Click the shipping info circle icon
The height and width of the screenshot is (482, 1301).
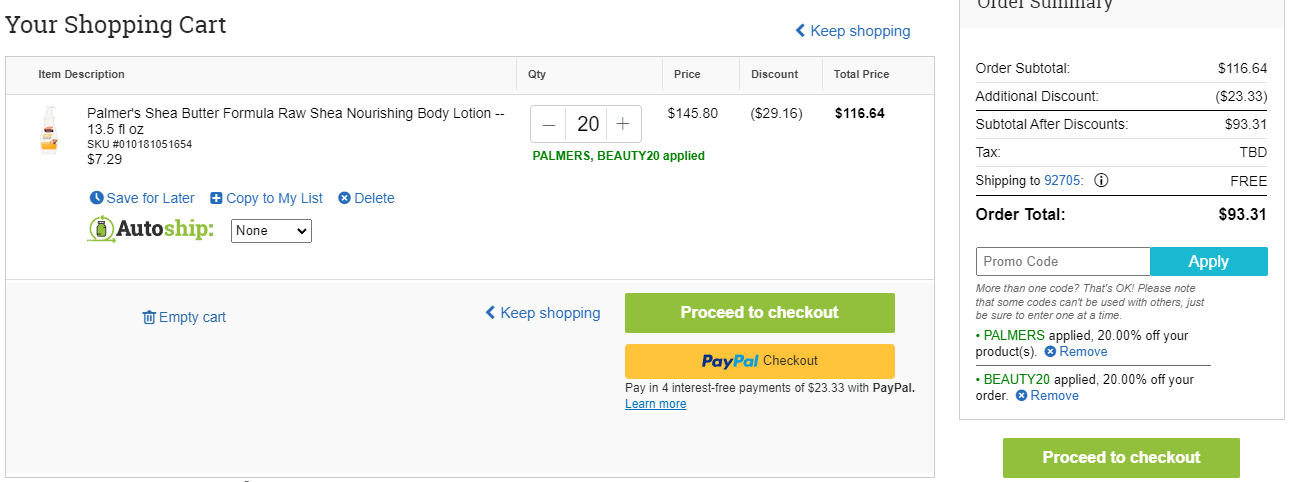click(x=1101, y=181)
